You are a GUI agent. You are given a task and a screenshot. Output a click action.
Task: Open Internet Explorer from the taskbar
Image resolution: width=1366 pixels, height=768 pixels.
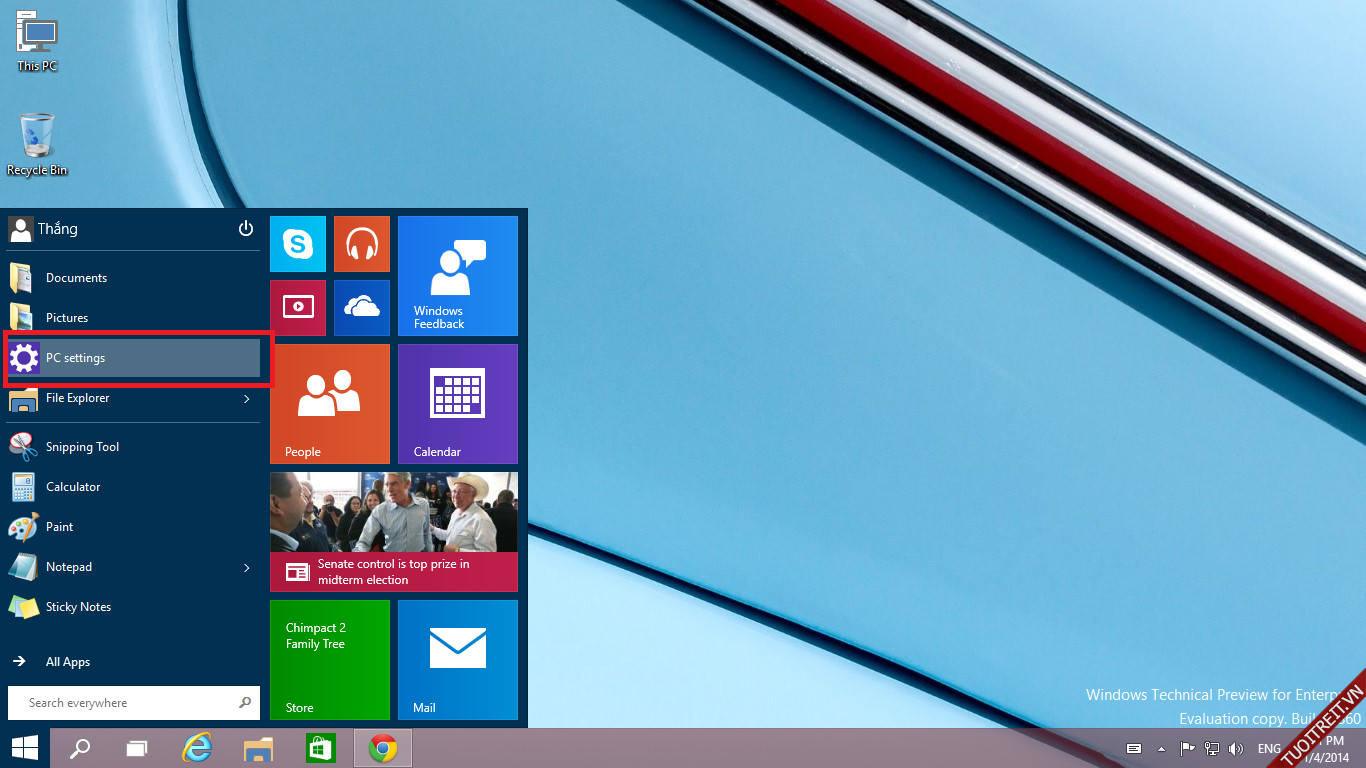click(x=197, y=748)
